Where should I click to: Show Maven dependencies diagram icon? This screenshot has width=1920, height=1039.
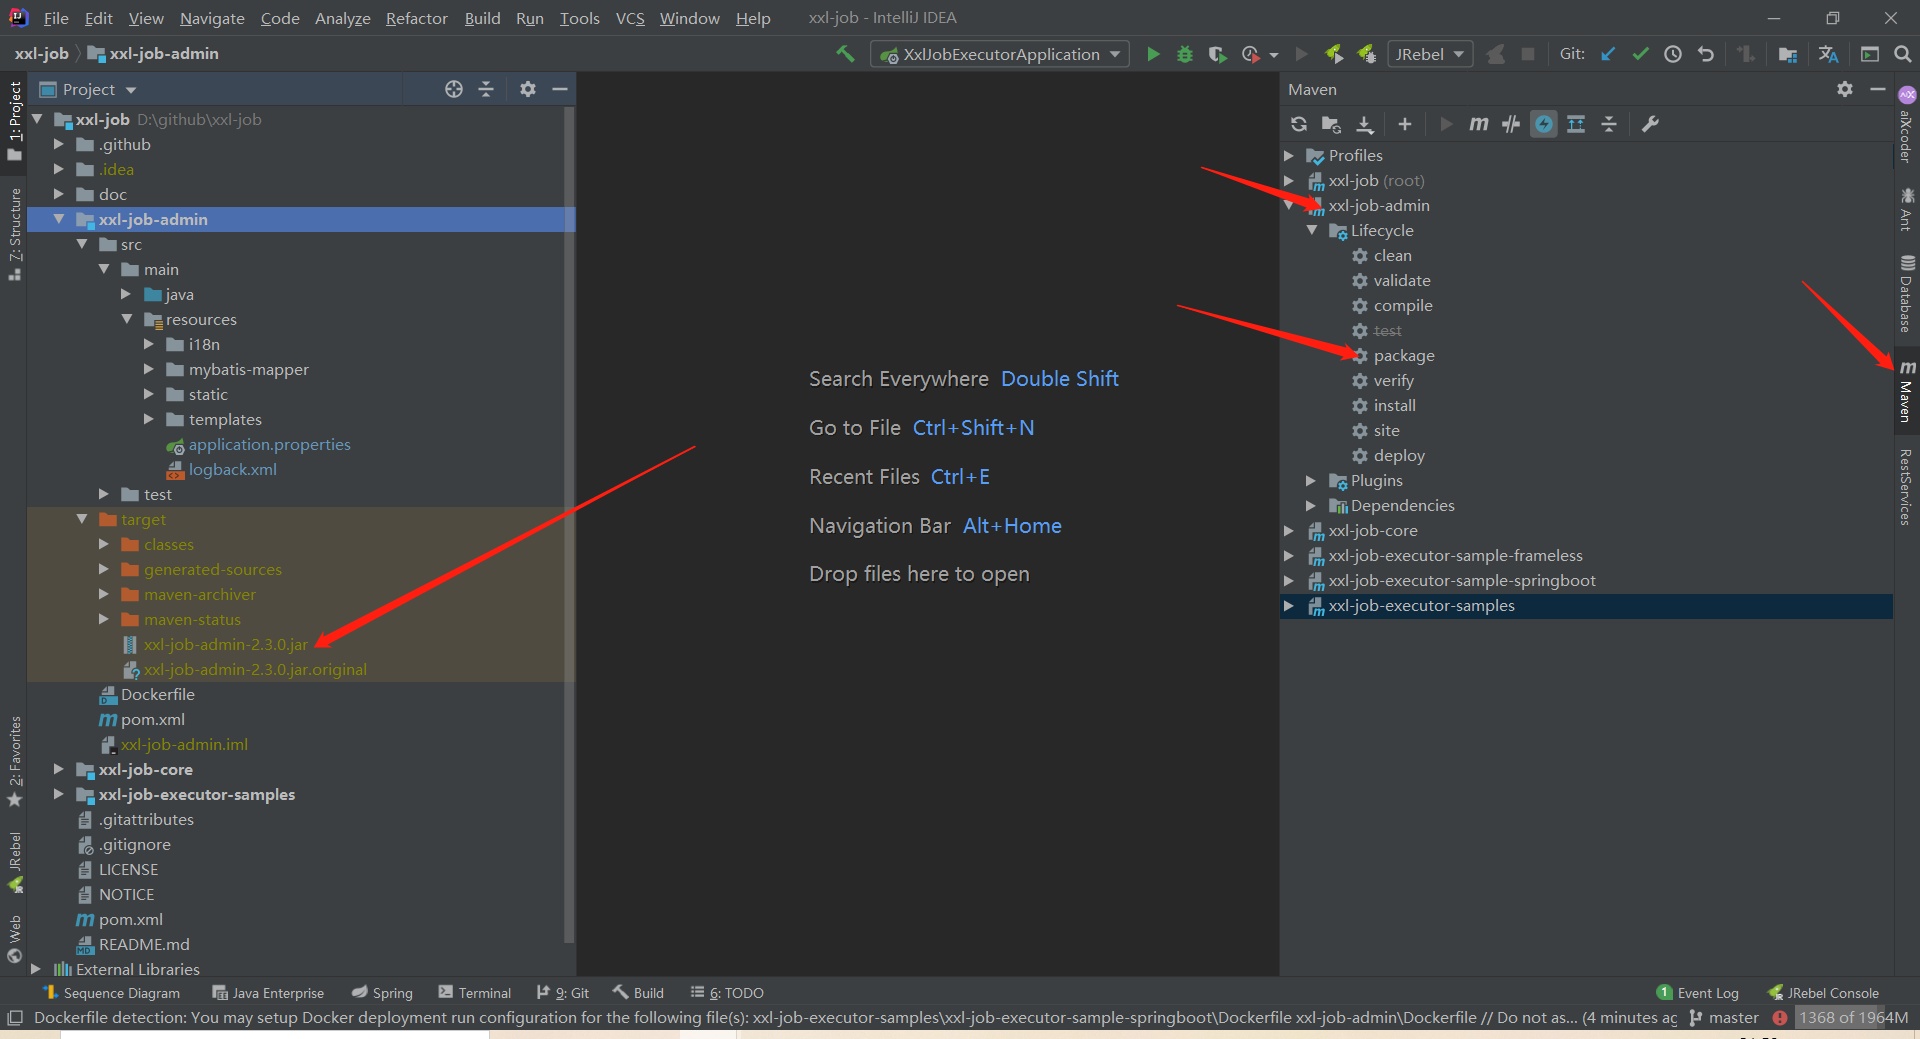point(1576,124)
